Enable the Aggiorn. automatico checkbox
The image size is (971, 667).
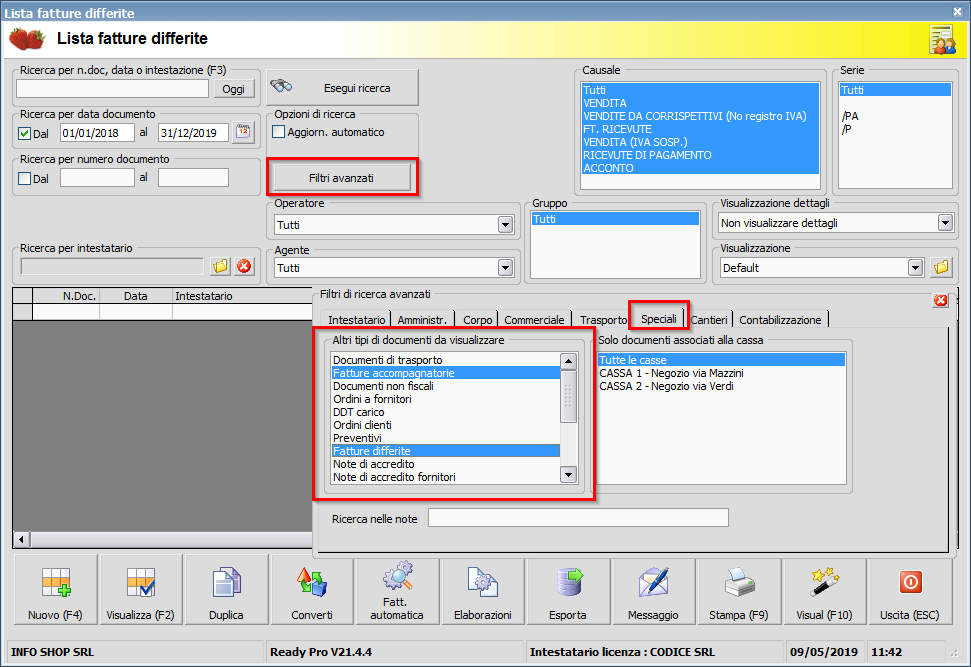point(279,132)
